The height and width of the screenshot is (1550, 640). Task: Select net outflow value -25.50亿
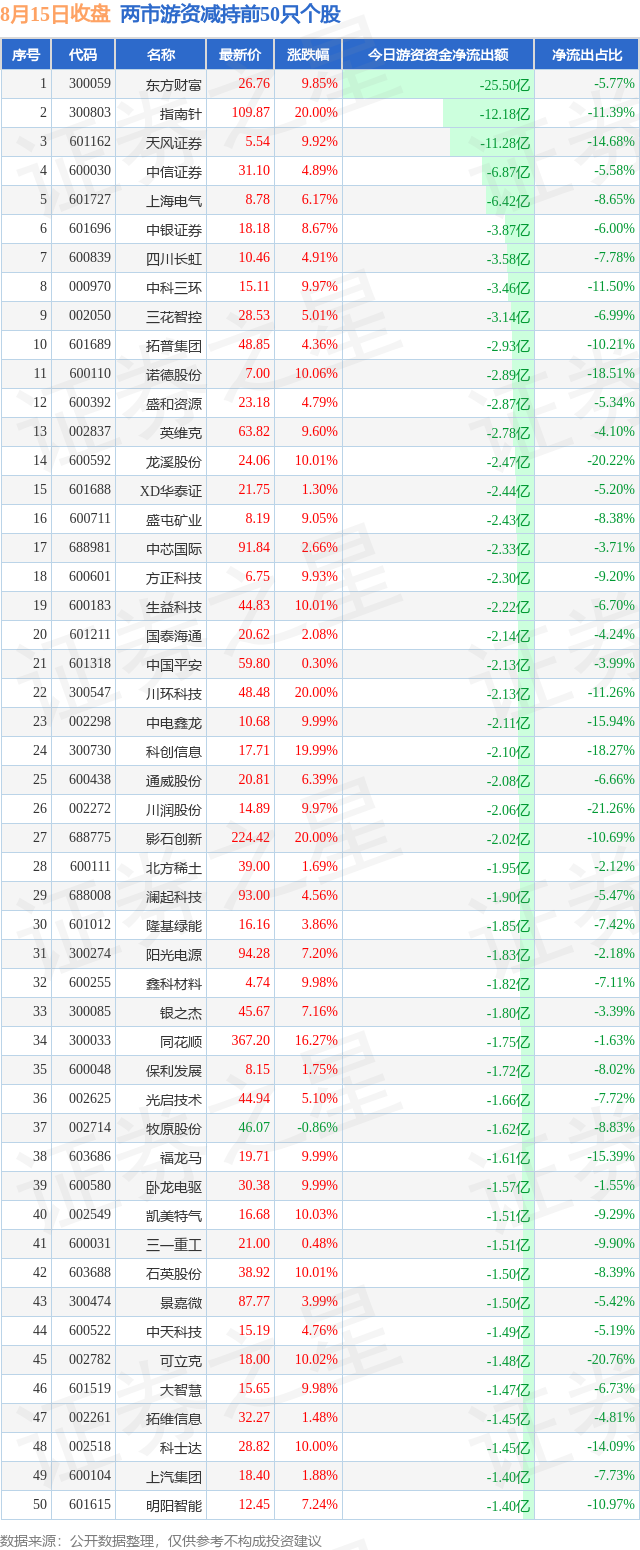(505, 85)
